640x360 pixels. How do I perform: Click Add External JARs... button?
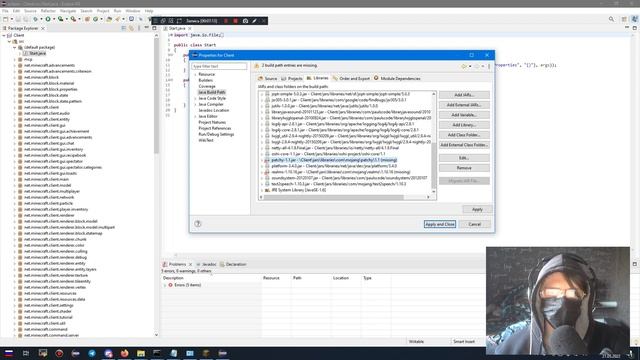[464, 105]
